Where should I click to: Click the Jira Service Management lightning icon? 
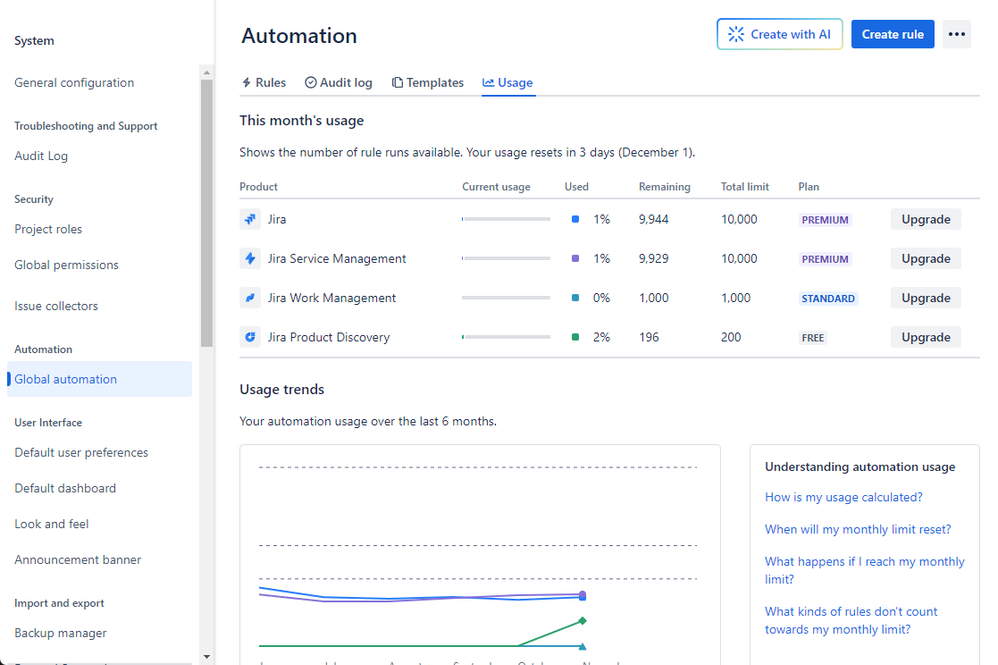(x=250, y=258)
